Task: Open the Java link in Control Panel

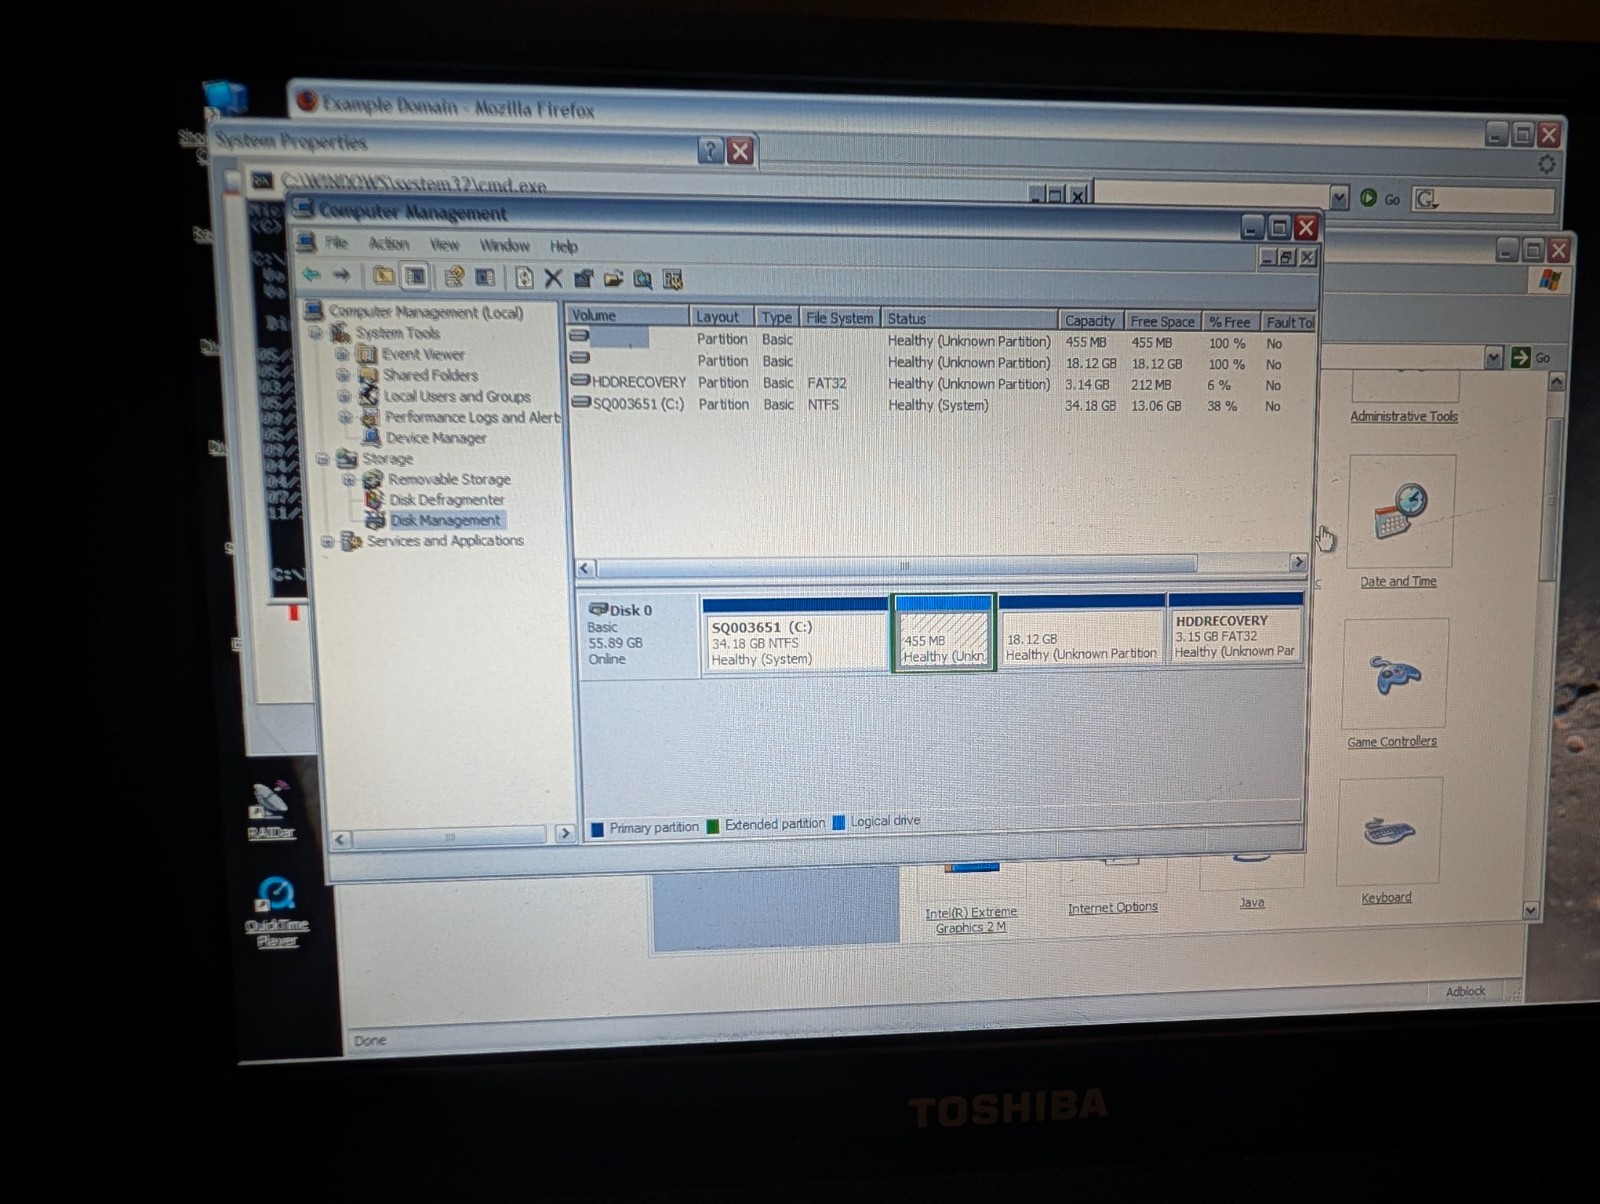Action: 1252,902
